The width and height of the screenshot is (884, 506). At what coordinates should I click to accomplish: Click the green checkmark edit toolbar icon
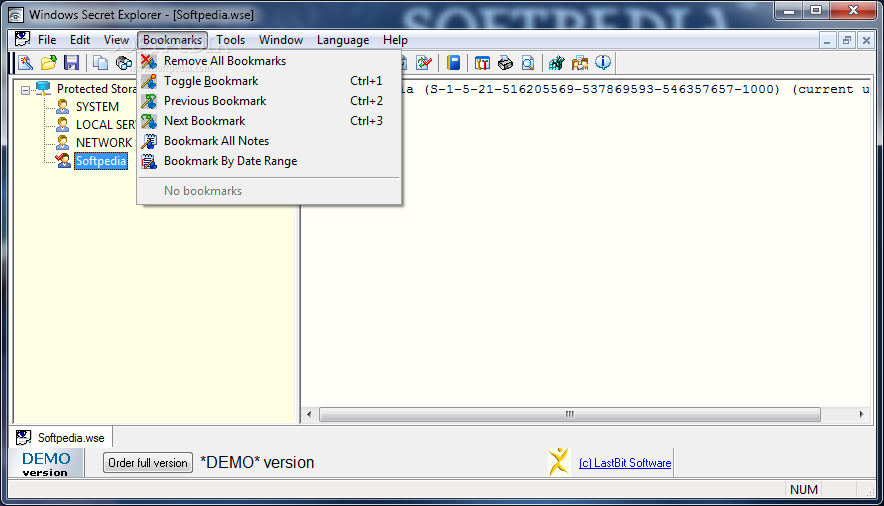424,63
